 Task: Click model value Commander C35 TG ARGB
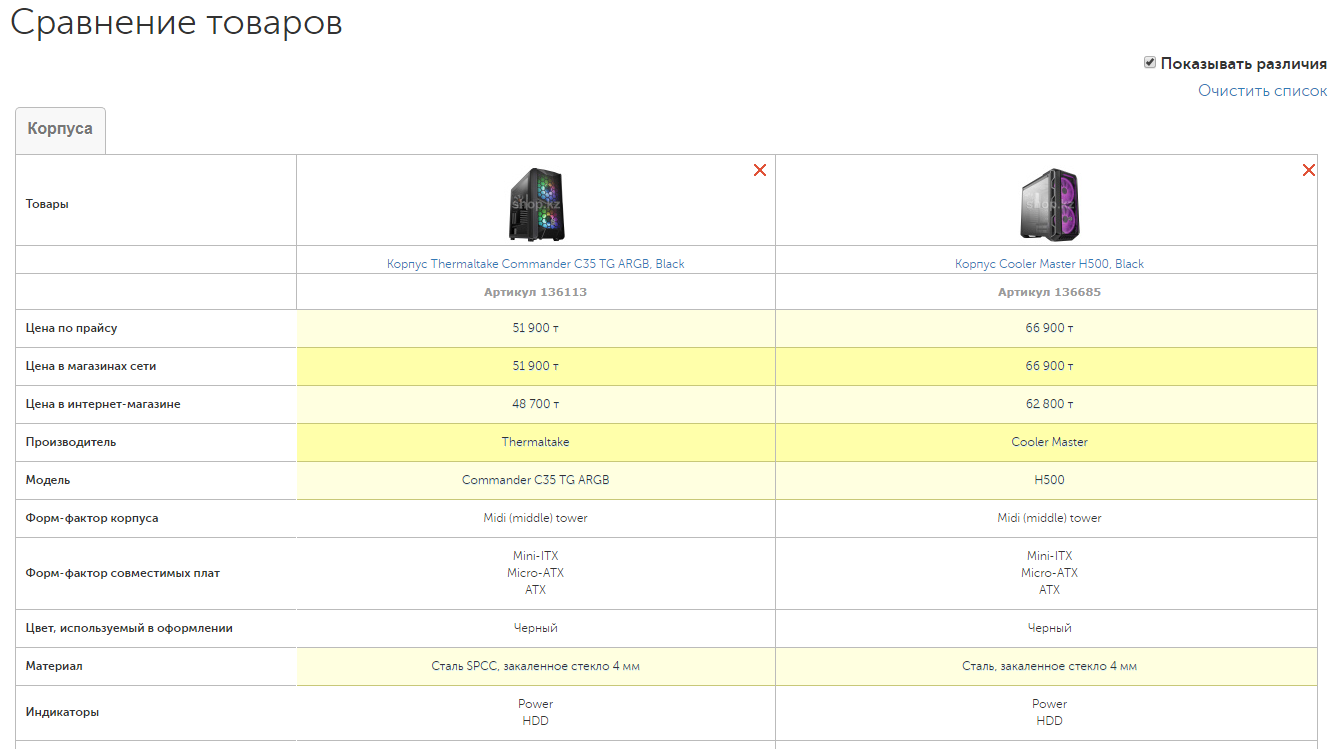click(536, 480)
